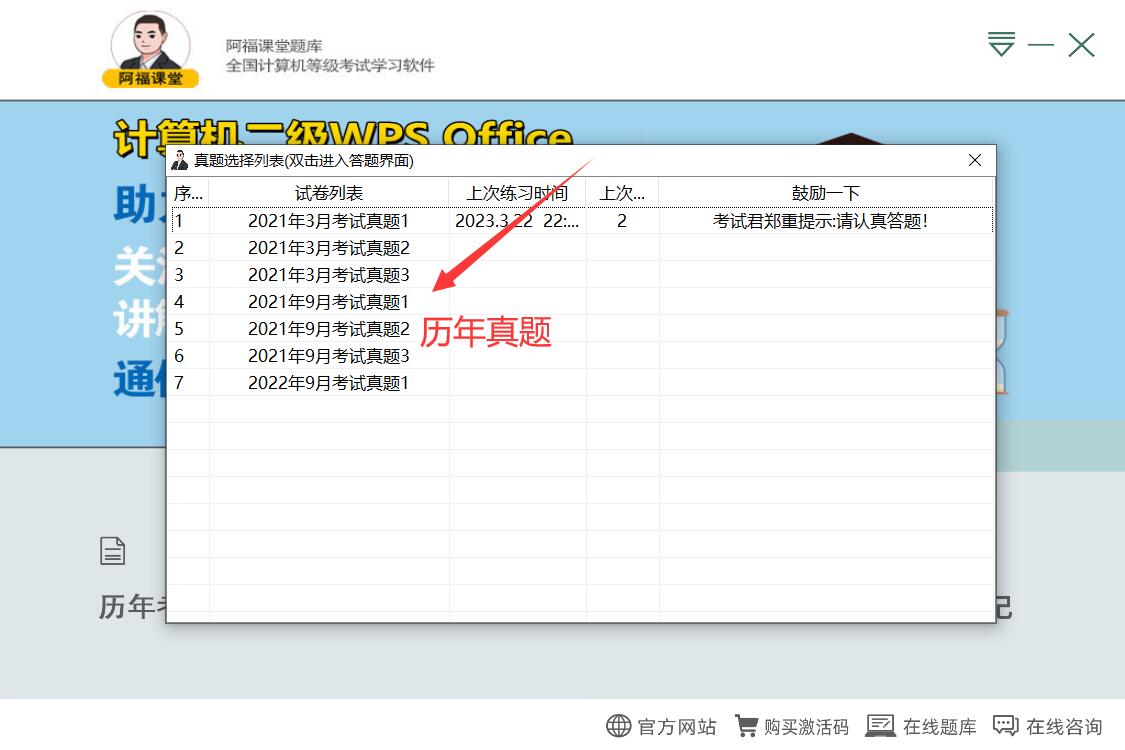
Task: Click the 试卷列表 column header
Action: 330,193
